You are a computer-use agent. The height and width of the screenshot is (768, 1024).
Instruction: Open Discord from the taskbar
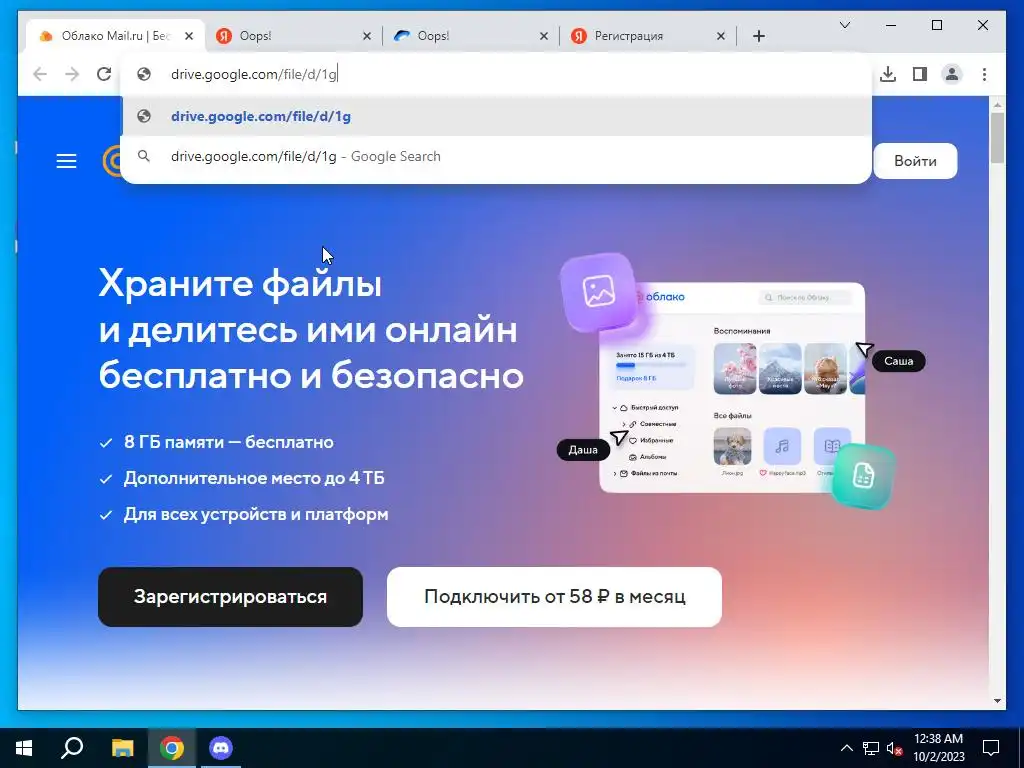click(x=221, y=748)
